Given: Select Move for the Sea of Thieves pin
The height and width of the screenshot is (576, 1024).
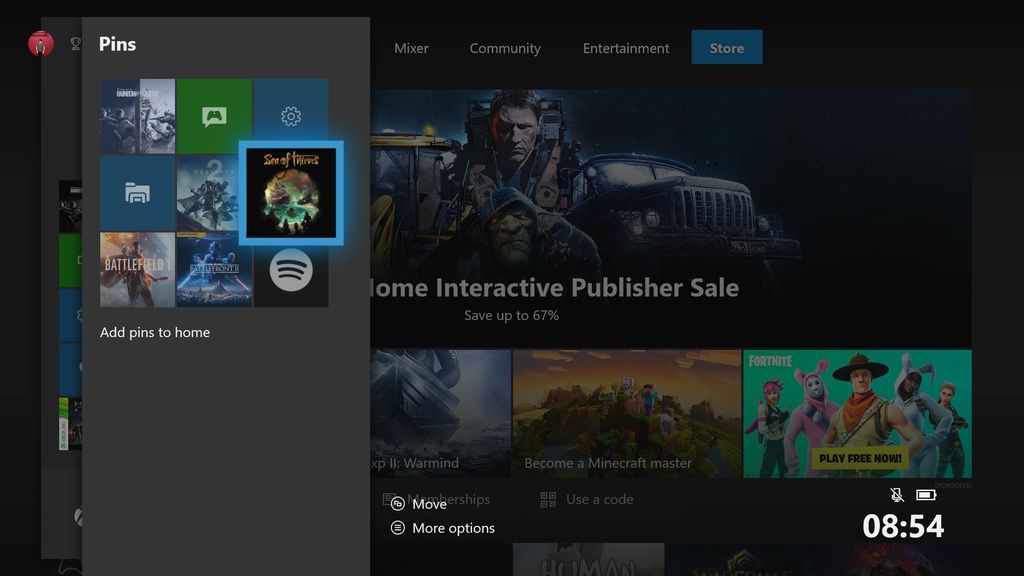Looking at the screenshot, I should click(429, 504).
